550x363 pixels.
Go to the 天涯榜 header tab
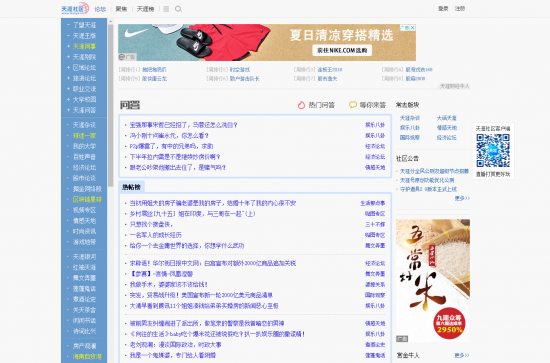[x=145, y=9]
